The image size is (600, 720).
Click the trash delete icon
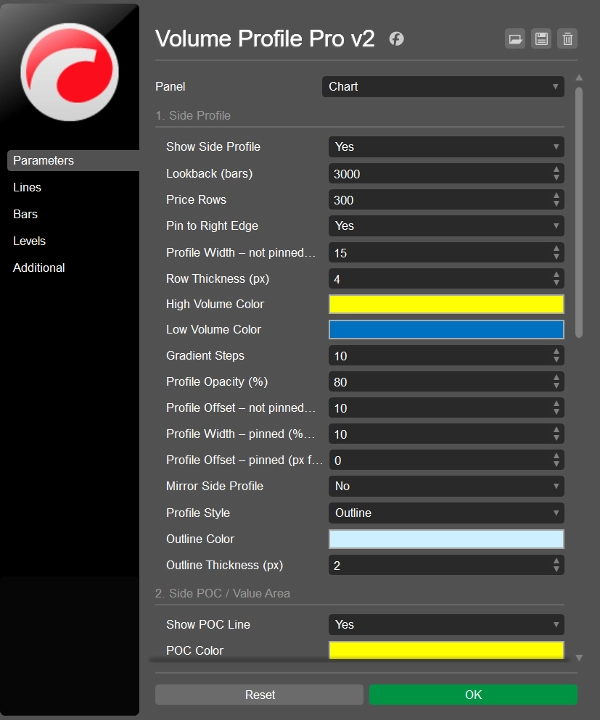[567, 39]
